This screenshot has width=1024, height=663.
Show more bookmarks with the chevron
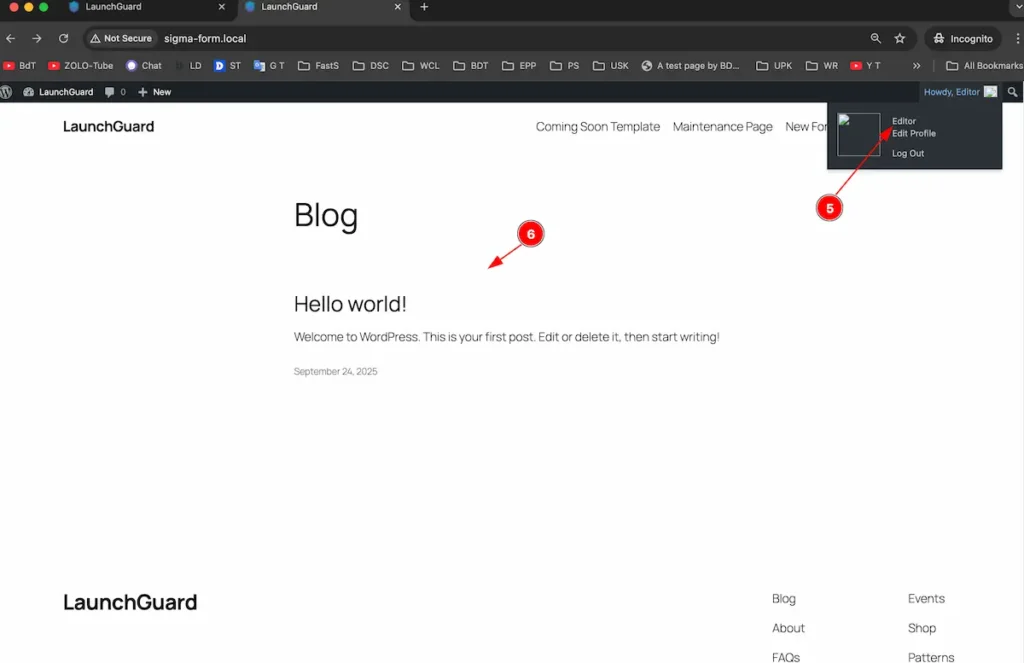pos(916,65)
